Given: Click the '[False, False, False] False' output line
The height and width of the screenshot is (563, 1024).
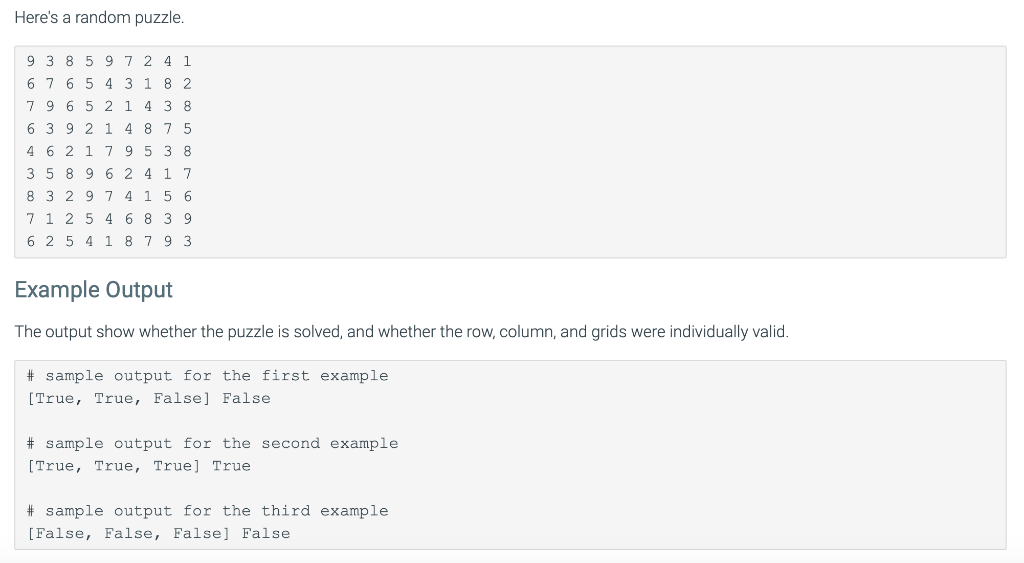Looking at the screenshot, I should coord(158,534).
